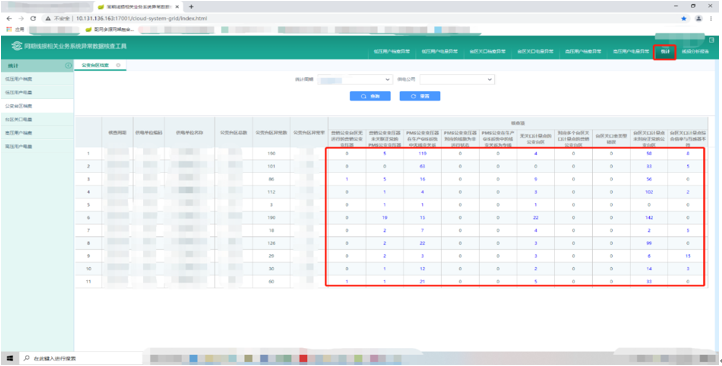Open the Windows Start menu

pos(10,358)
